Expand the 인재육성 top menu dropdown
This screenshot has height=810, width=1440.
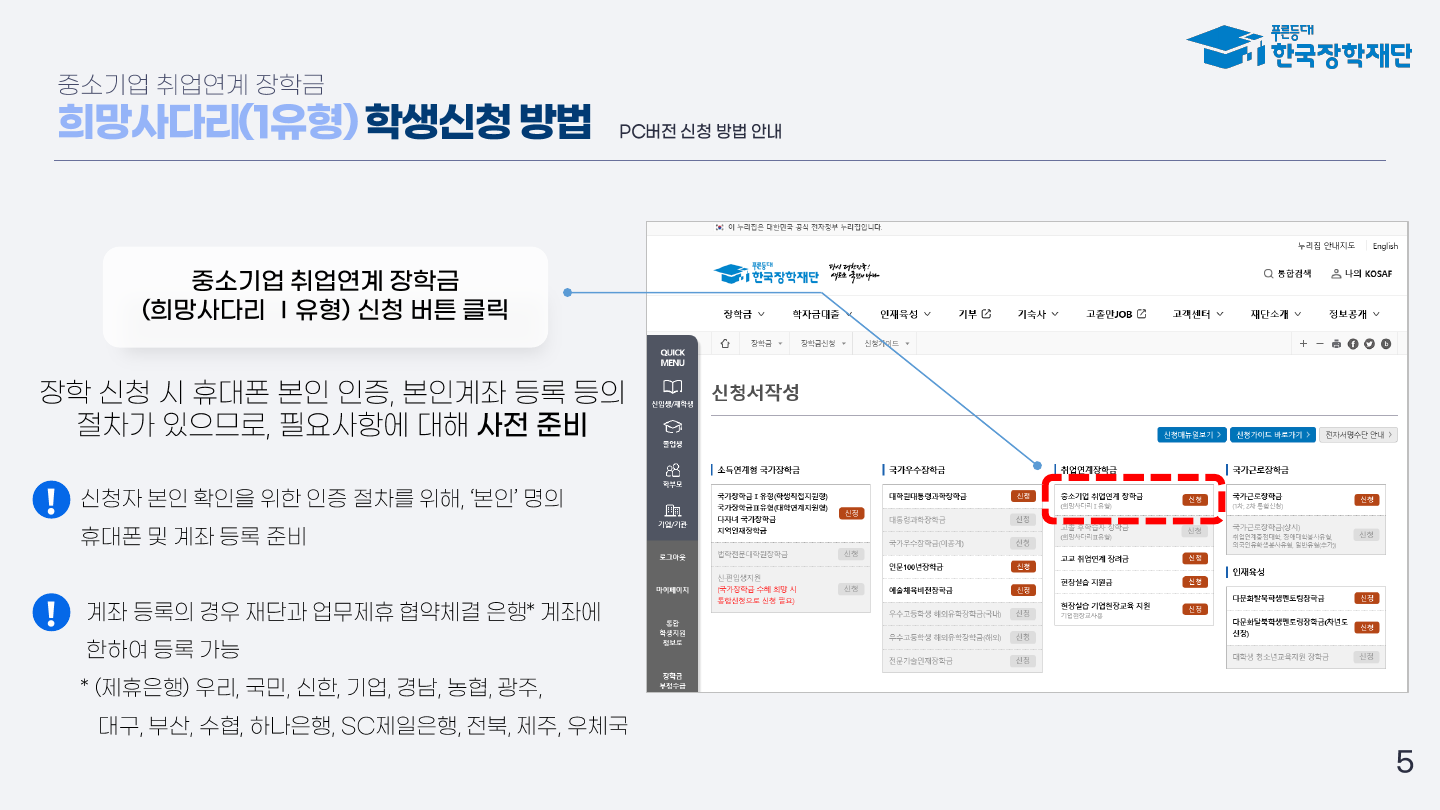pos(905,314)
